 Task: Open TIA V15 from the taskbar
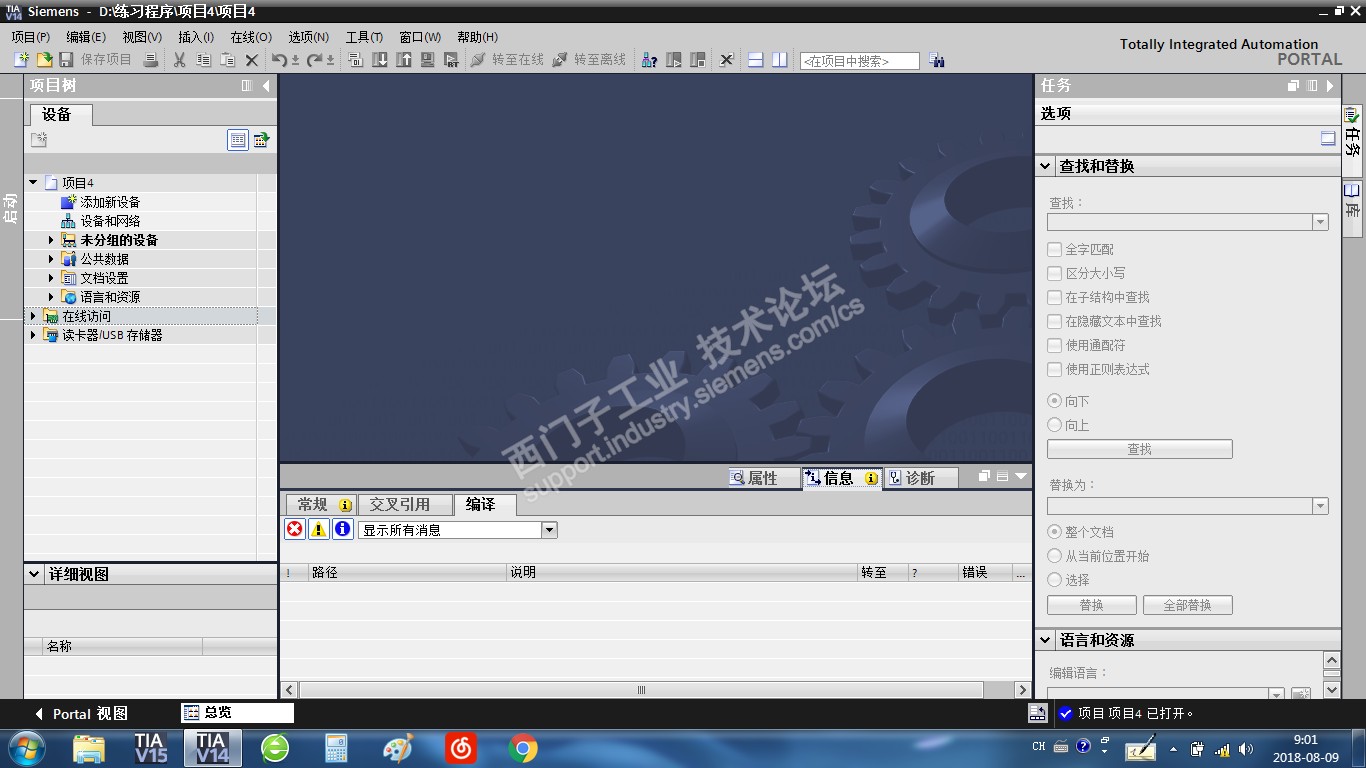(x=151, y=748)
